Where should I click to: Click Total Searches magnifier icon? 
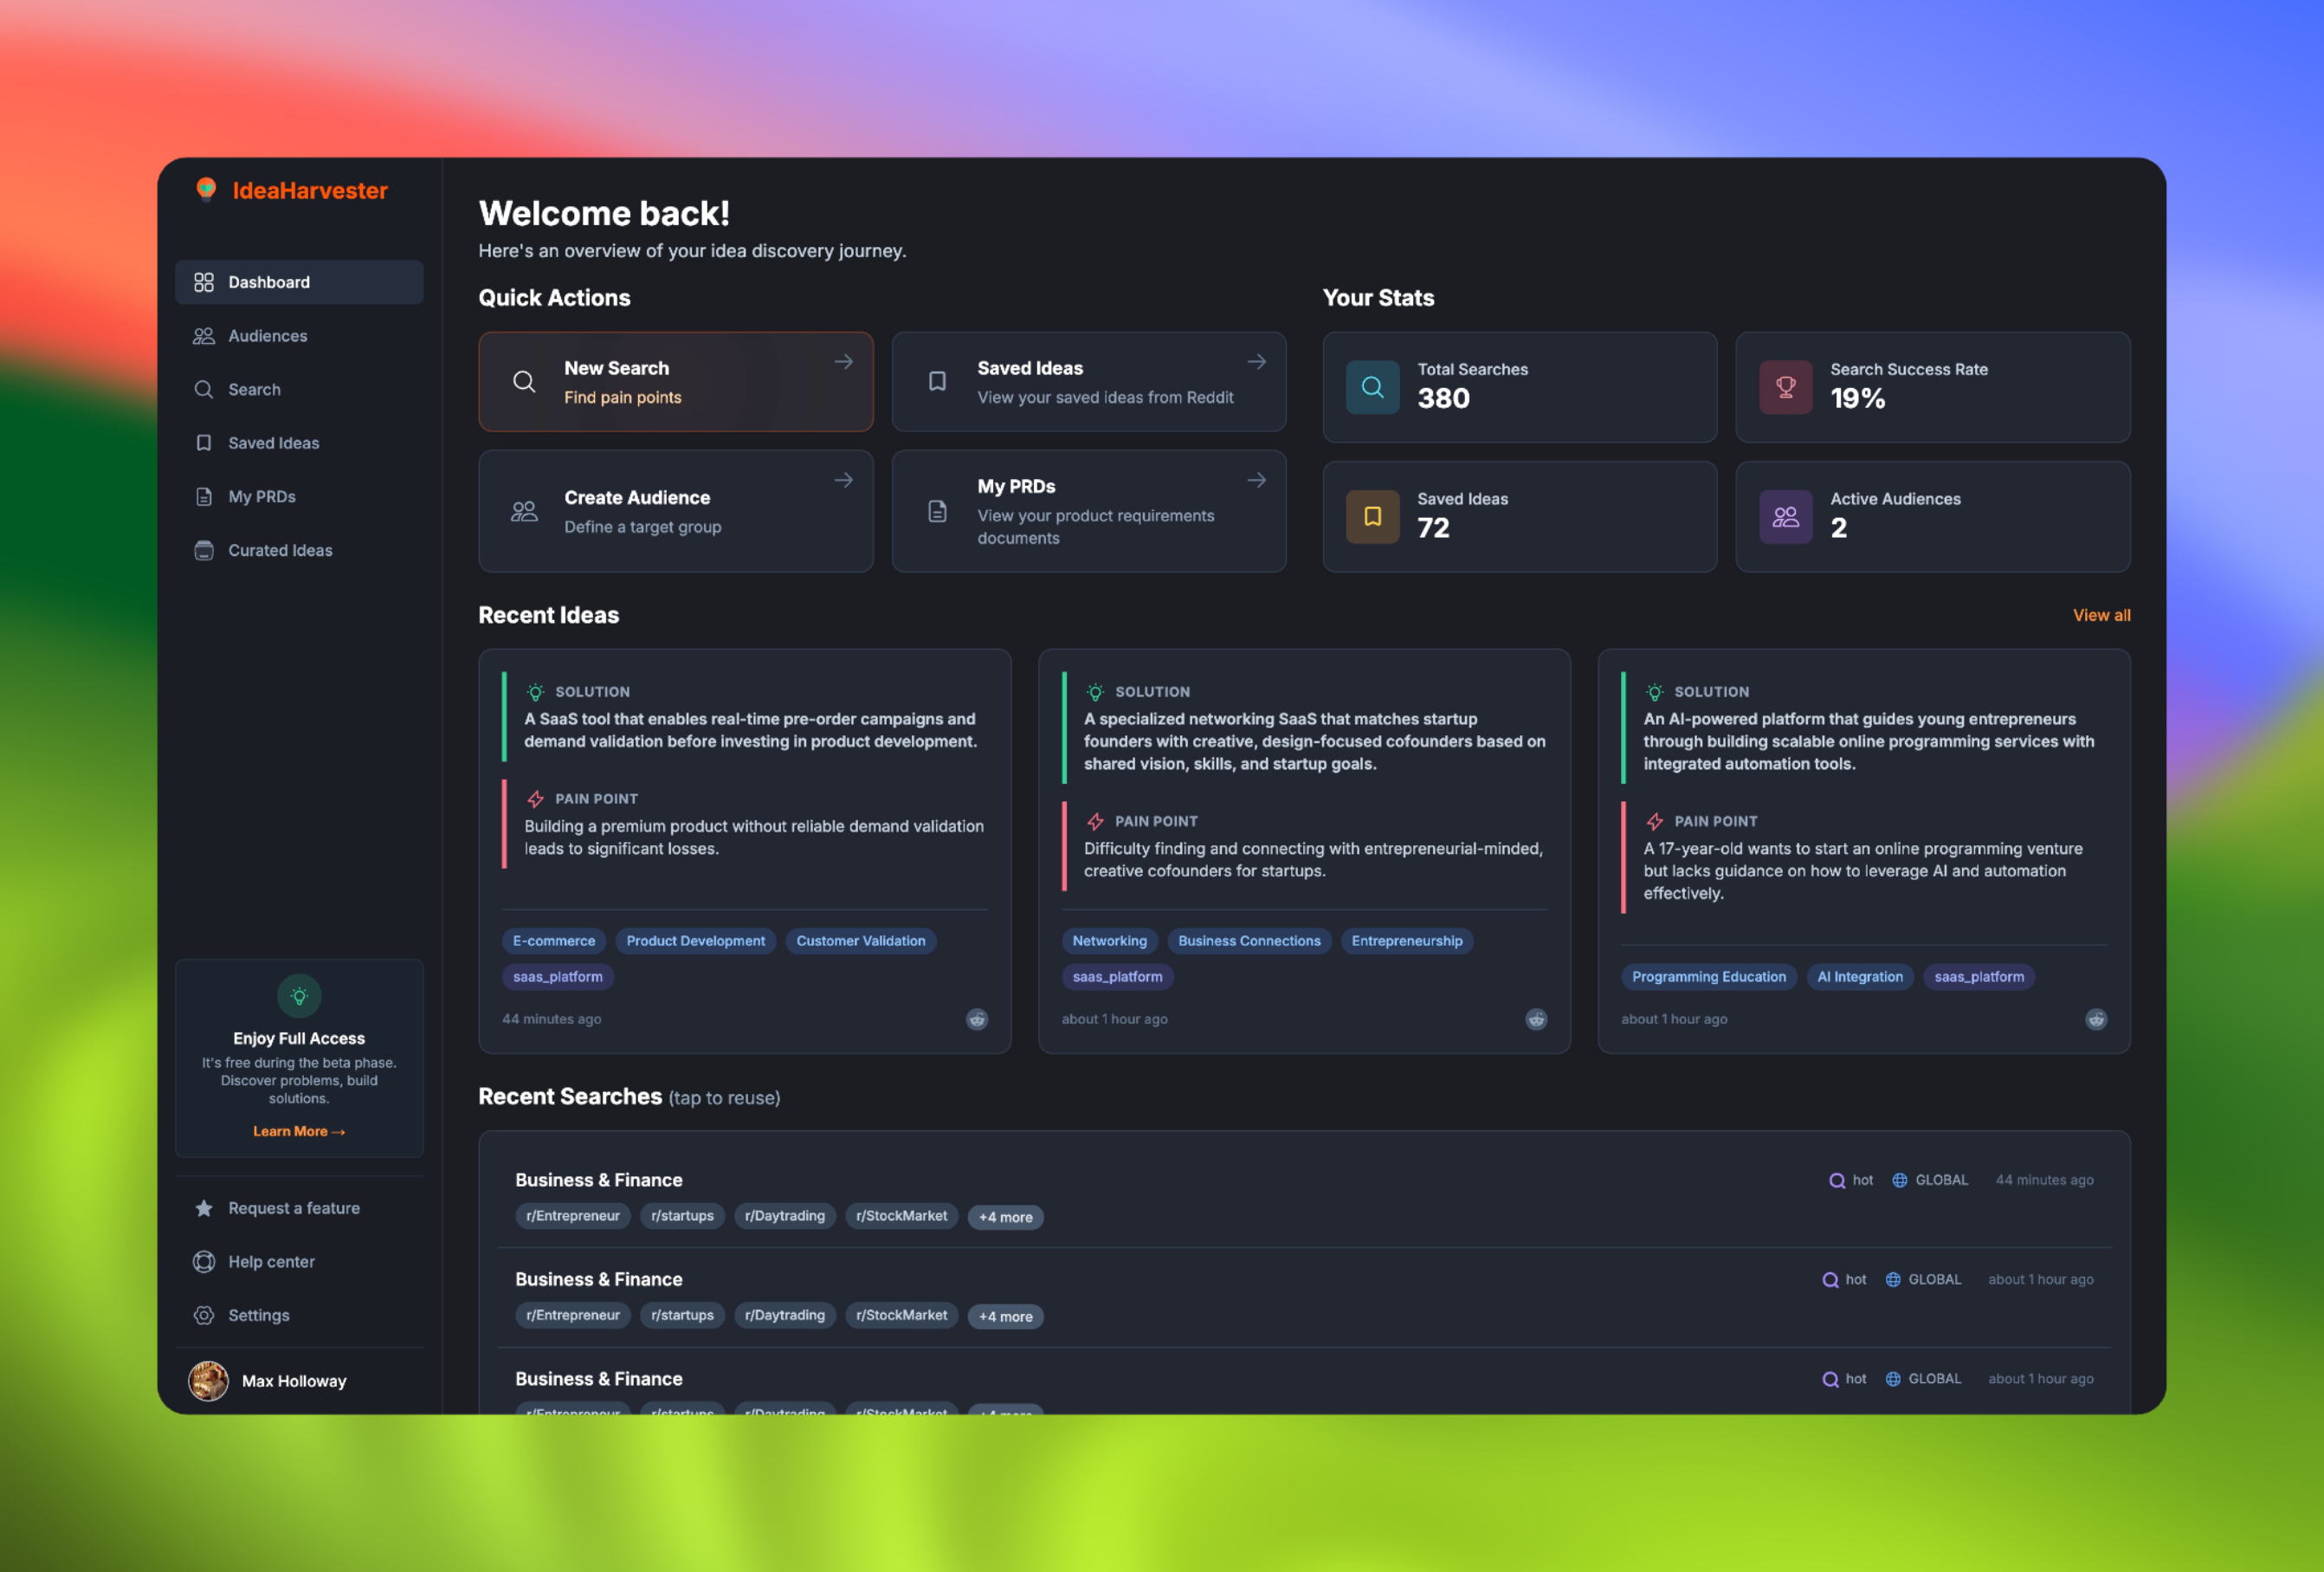click(x=1372, y=387)
